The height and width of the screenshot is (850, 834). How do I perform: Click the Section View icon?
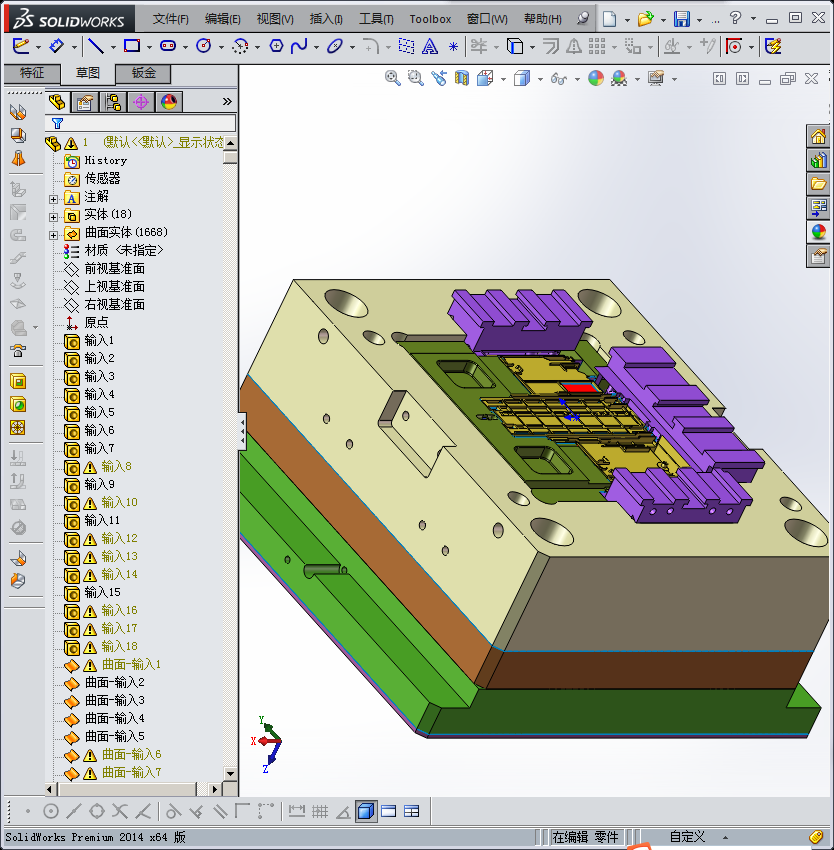pos(461,79)
